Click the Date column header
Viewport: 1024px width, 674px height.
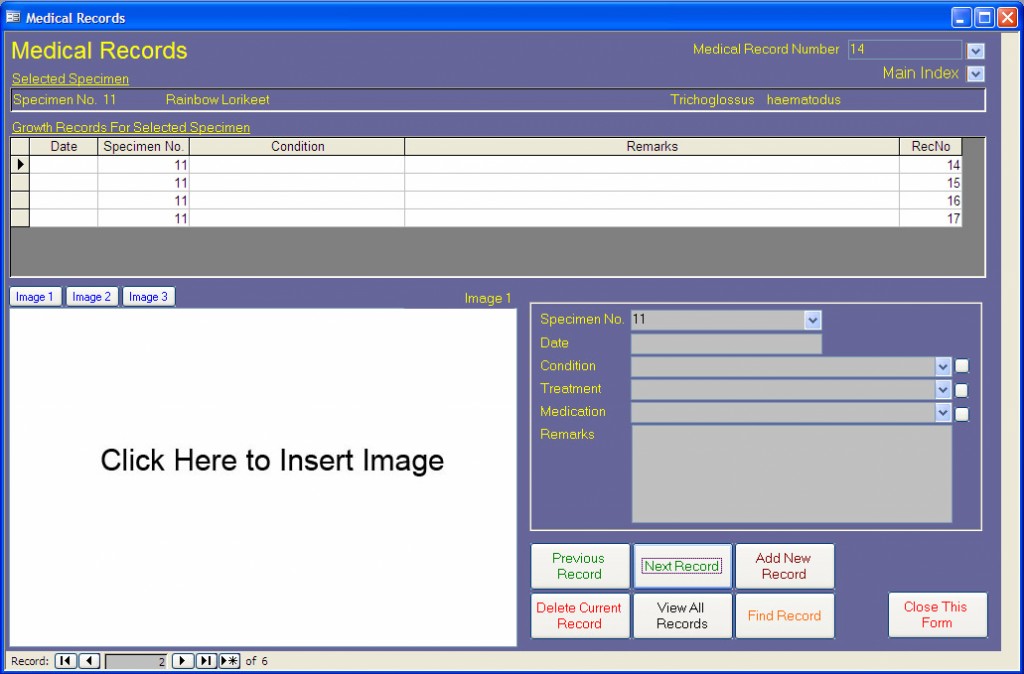coord(64,146)
